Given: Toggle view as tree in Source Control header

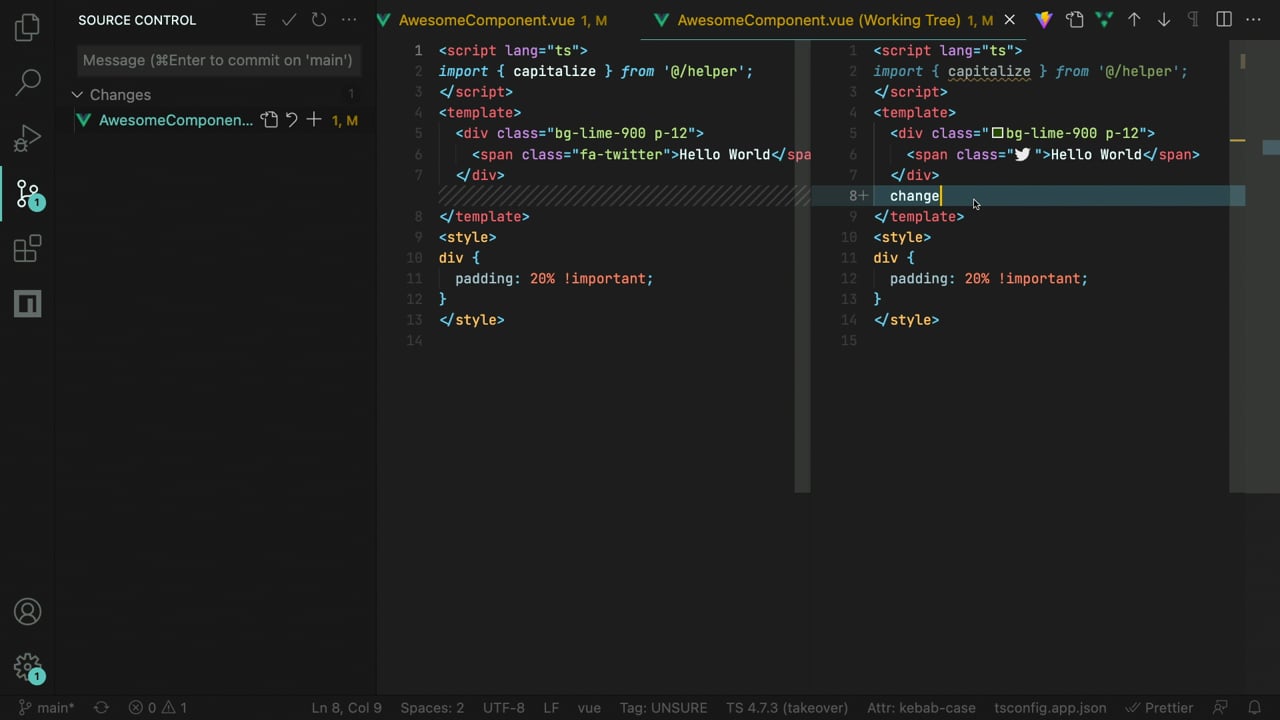Looking at the screenshot, I should (260, 20).
